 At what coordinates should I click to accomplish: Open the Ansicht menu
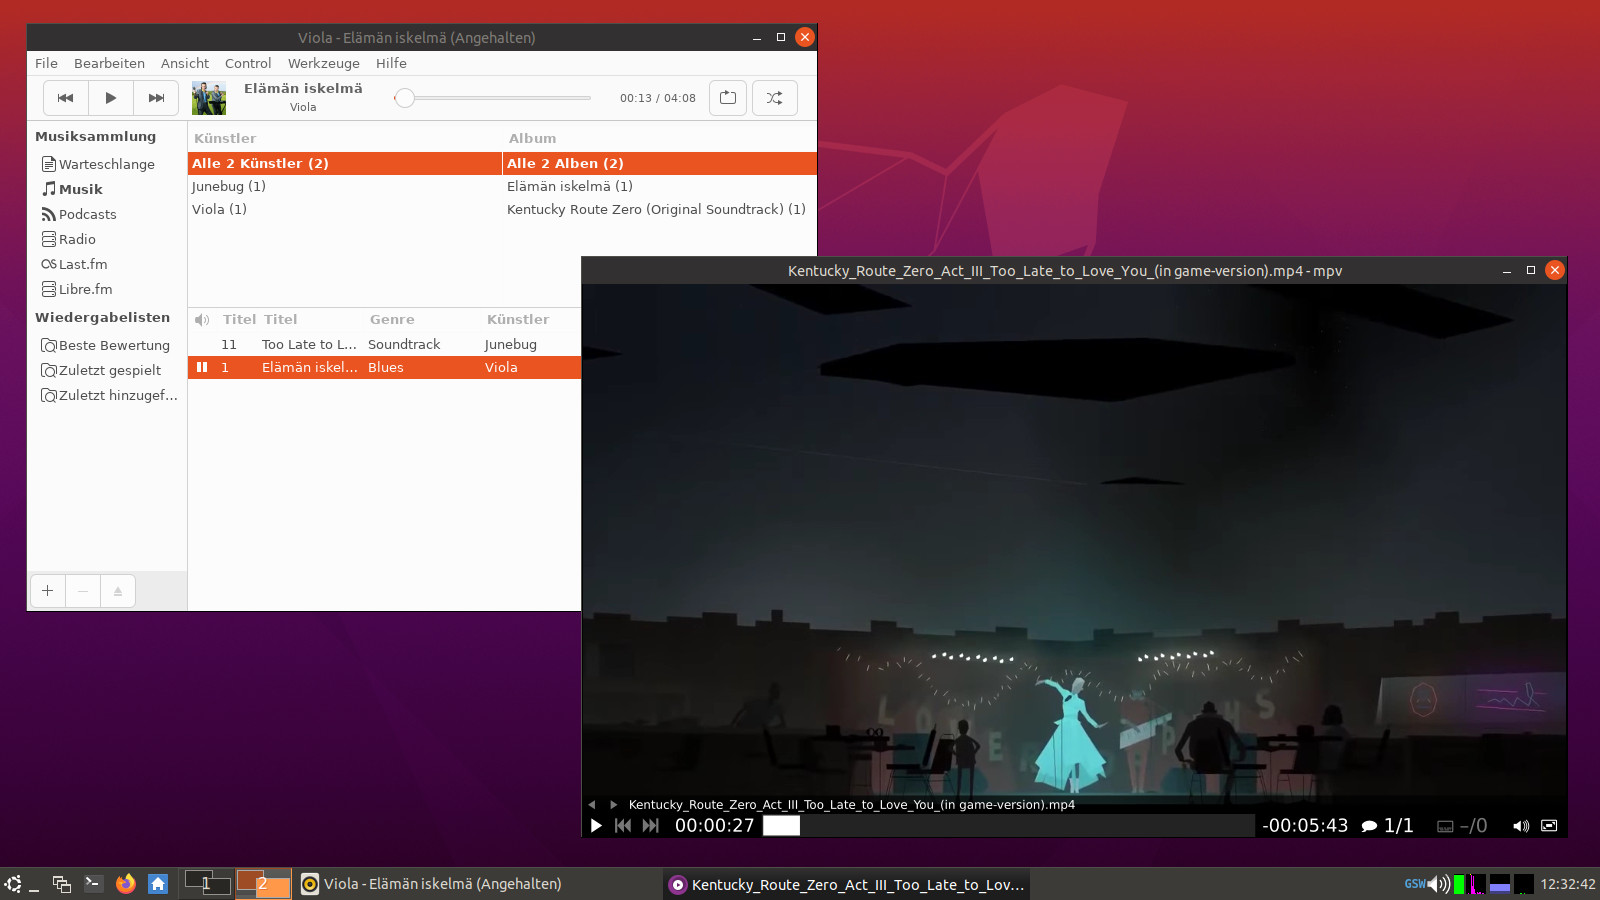(x=185, y=63)
